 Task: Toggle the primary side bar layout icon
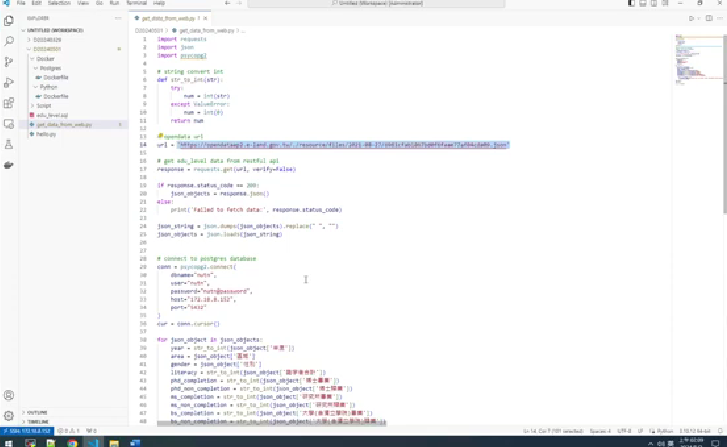pyautogui.click(x=631, y=3)
